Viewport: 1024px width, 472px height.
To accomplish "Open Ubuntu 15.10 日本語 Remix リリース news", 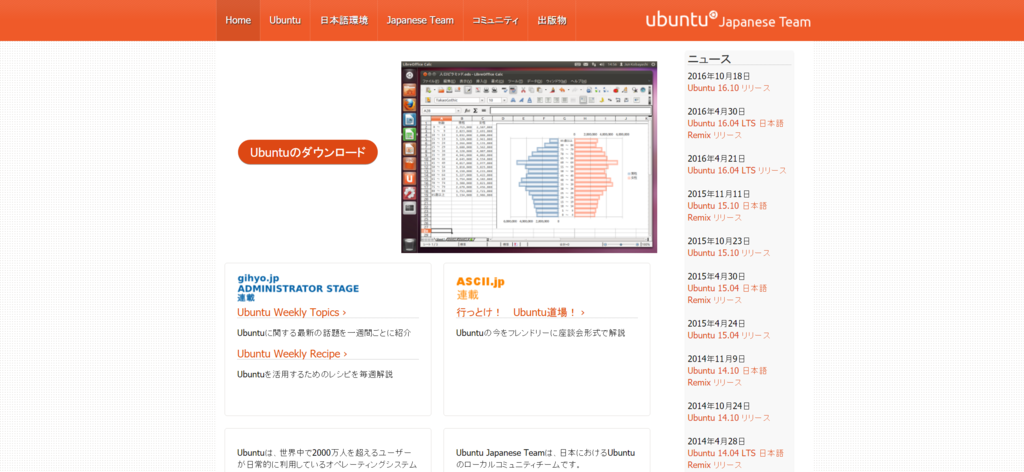I will pos(727,212).
